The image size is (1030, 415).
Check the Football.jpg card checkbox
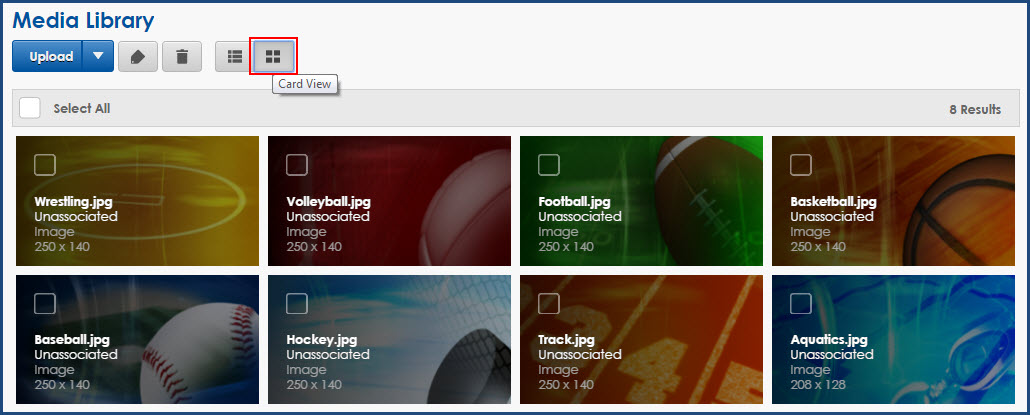pos(549,165)
